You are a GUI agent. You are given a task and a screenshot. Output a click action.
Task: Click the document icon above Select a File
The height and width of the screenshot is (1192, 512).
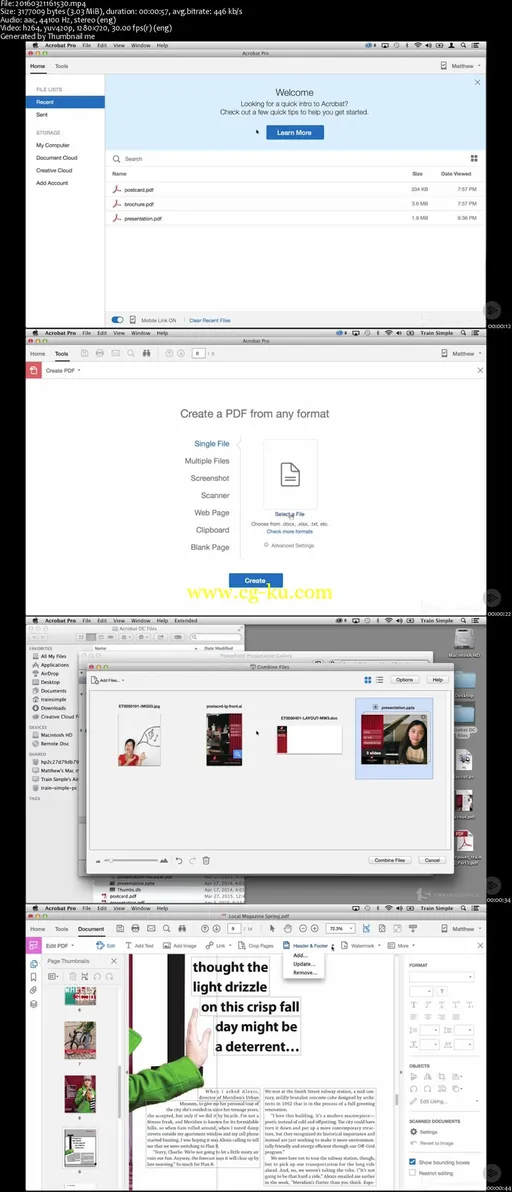coord(290,474)
